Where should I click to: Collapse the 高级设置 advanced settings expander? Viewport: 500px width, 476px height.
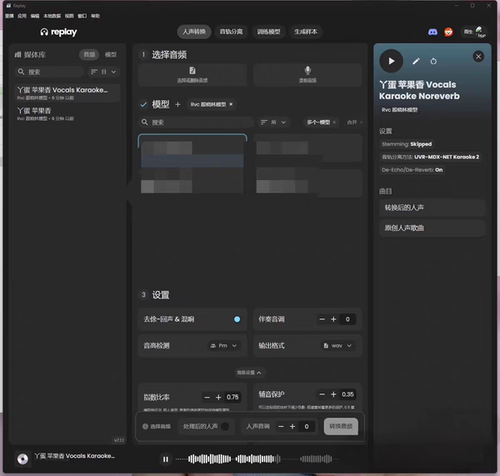[x=249, y=372]
